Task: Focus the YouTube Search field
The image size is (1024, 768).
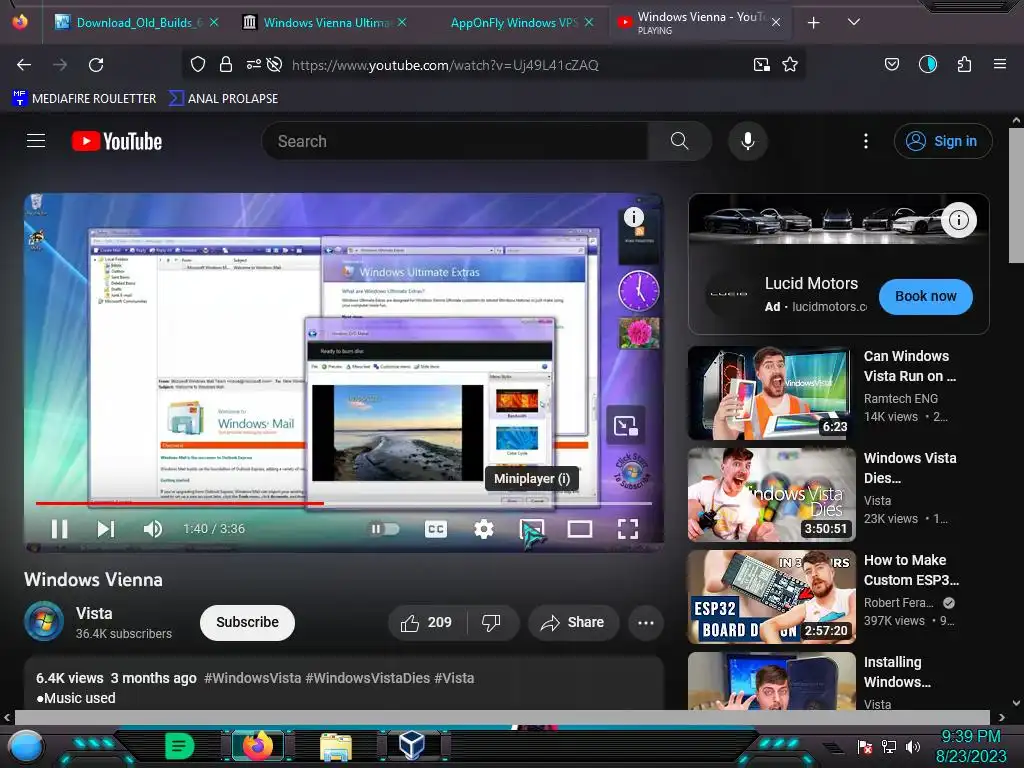Action: click(x=455, y=141)
